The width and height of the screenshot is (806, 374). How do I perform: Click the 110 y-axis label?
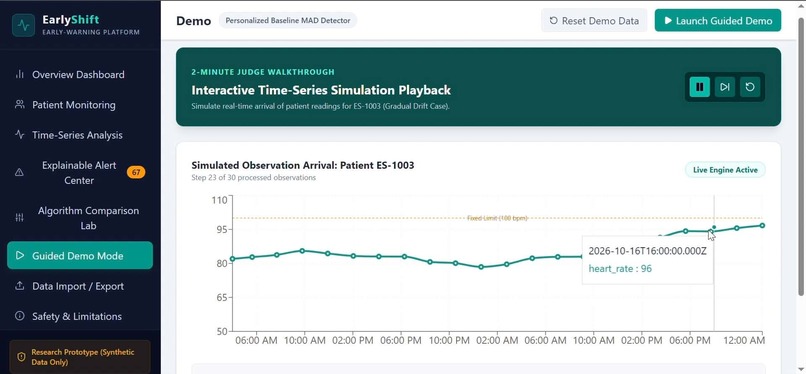[x=219, y=200]
